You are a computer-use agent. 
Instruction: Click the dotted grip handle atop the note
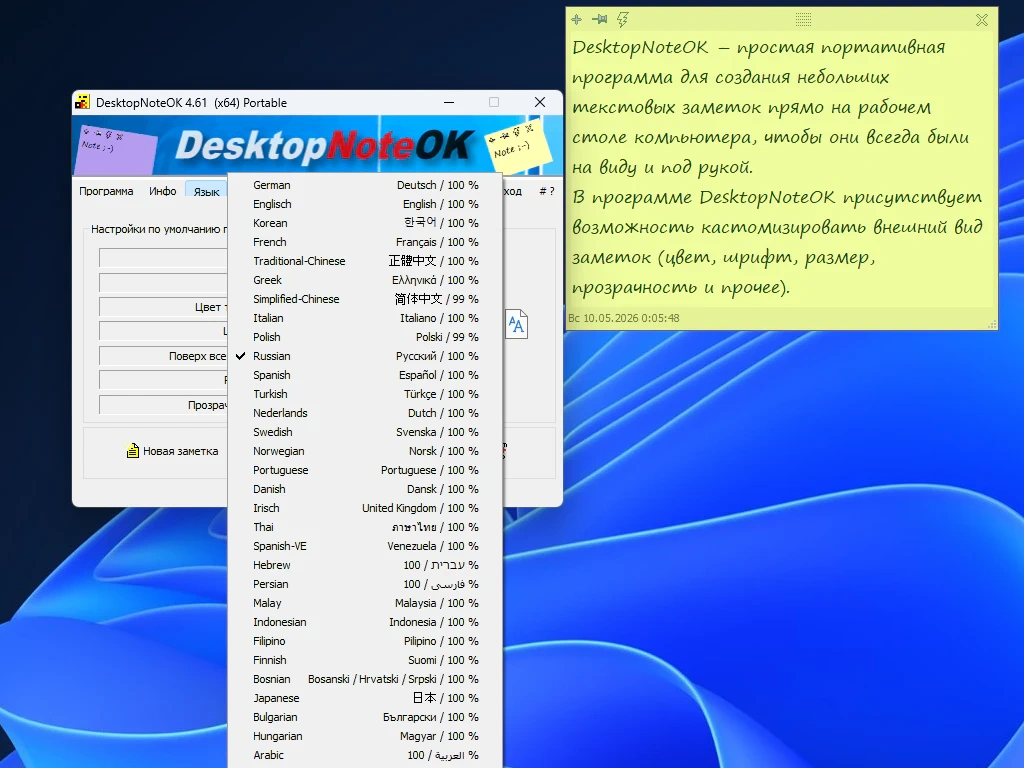click(803, 20)
